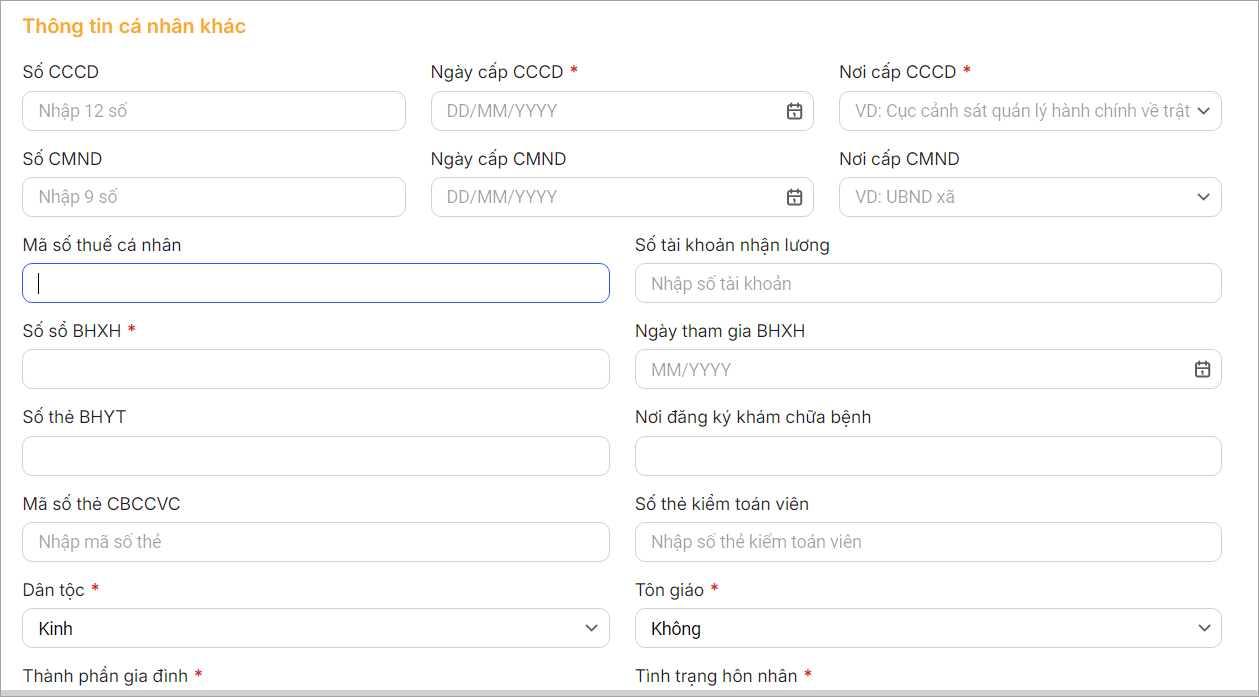1259x697 pixels.
Task: Focus the Số thẻ BHYT input field
Action: 315,456
